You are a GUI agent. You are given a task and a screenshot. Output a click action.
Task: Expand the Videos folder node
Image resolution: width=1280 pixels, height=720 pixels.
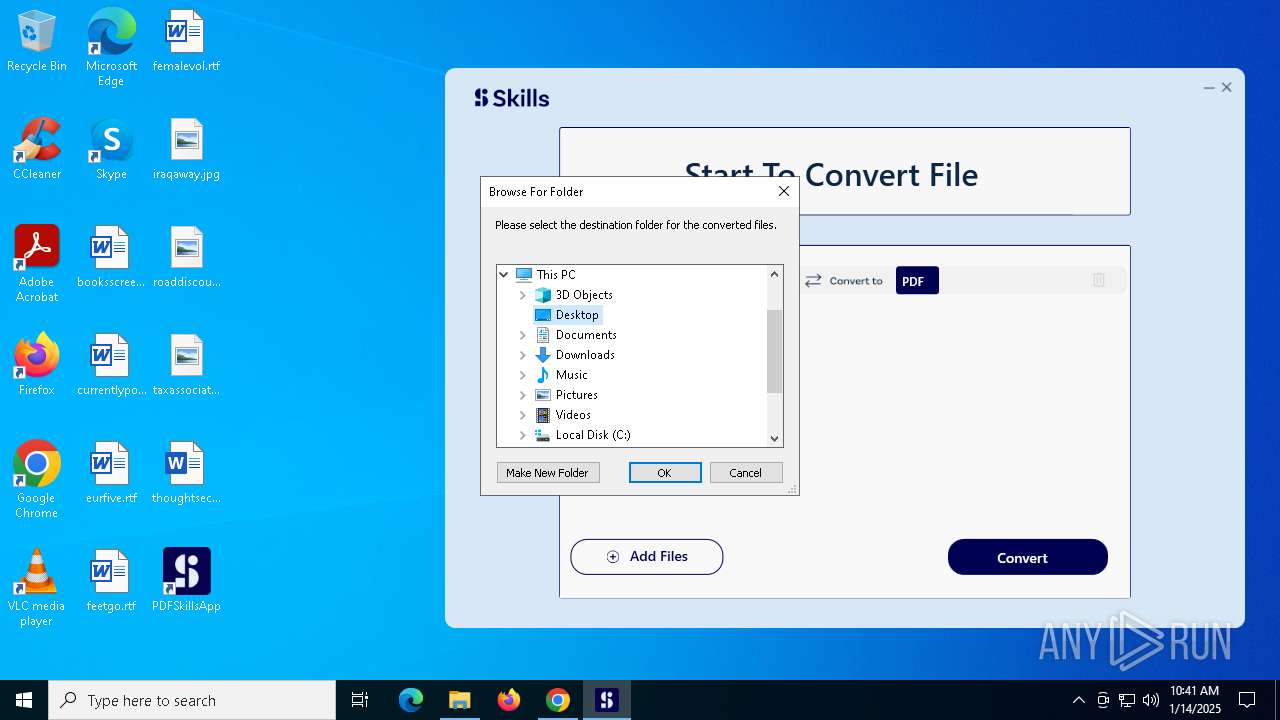[x=522, y=415]
